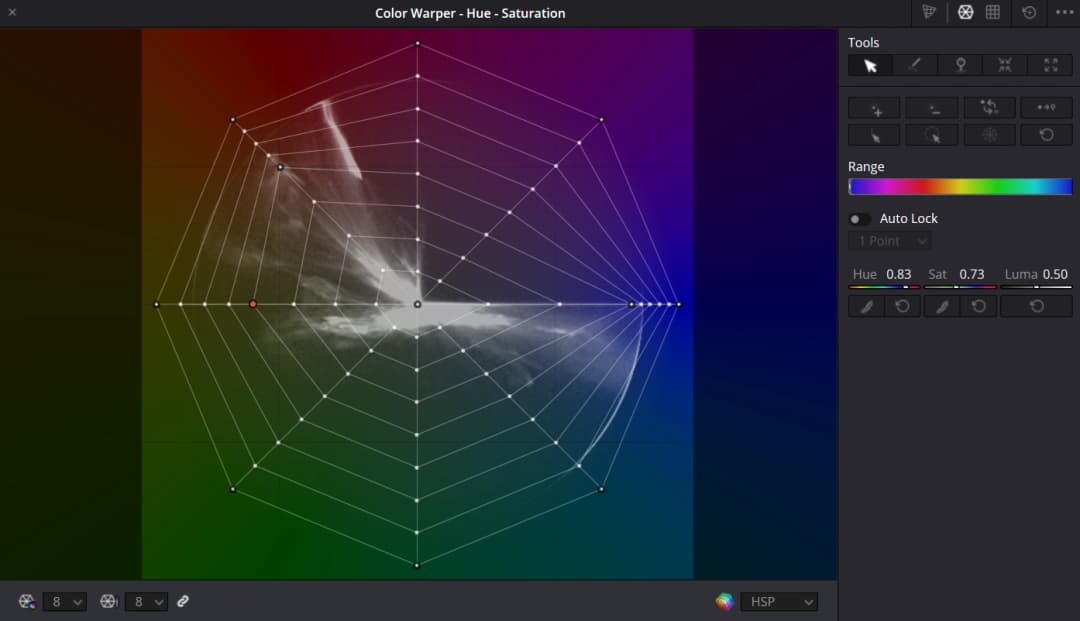
Task: Open the HSP color space dropdown
Action: [x=780, y=601]
